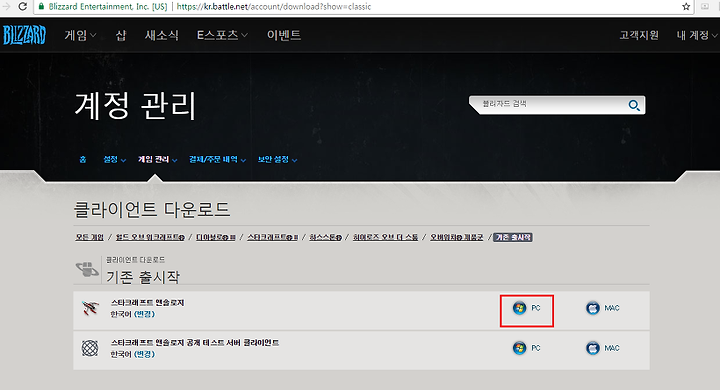
Task: Change language for 스타크래프트 앤솔로지 (변경)
Action: (x=144, y=314)
